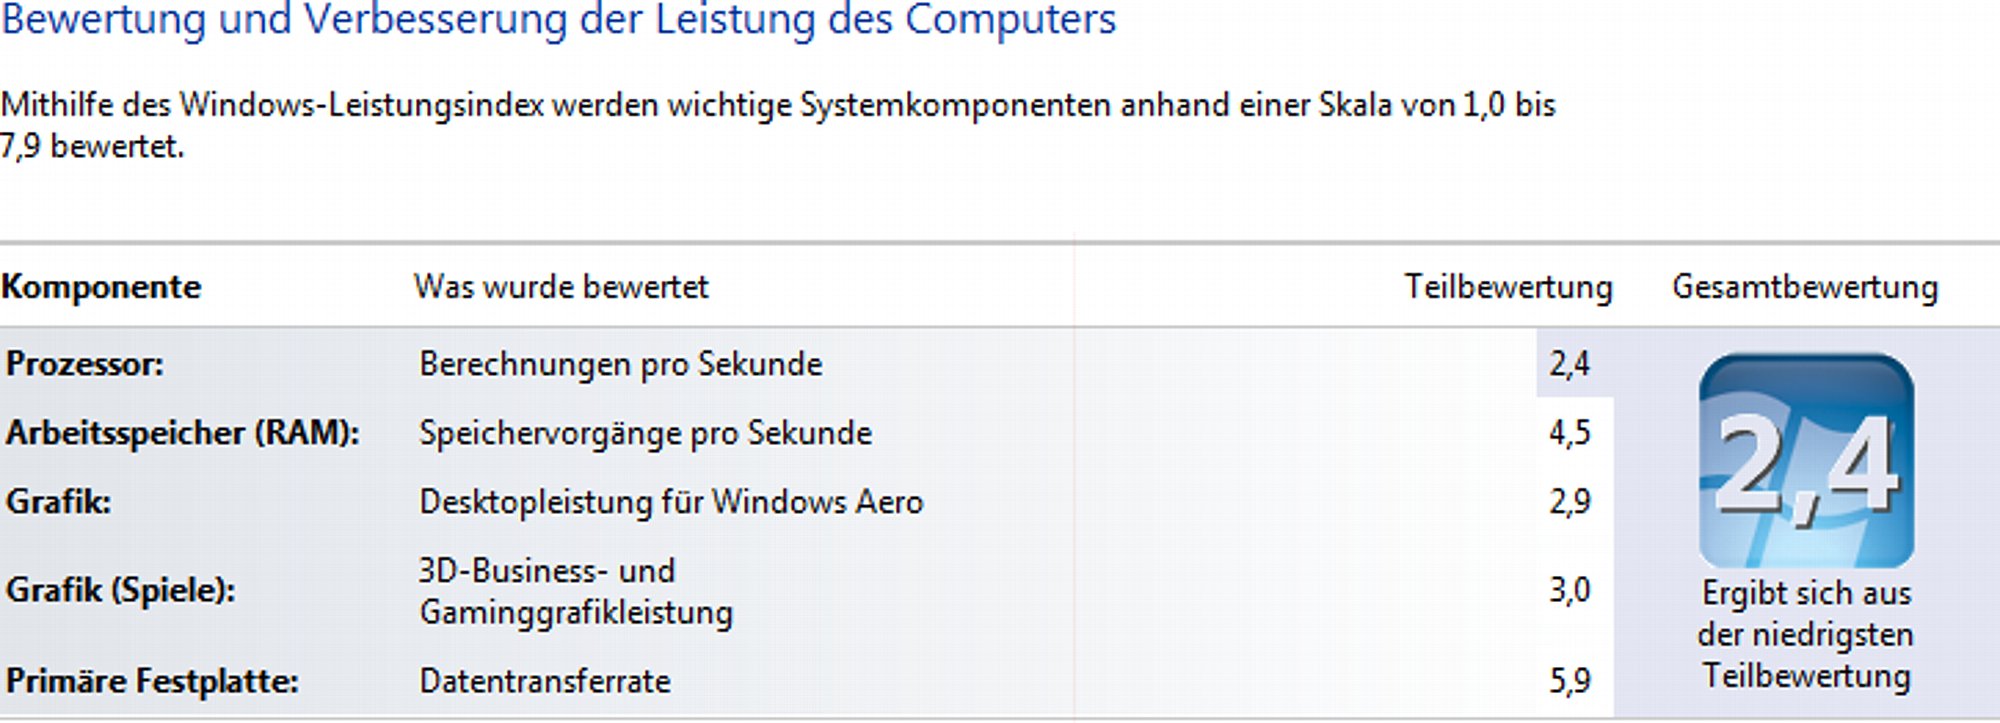Click the Bewertung und Verbesserung page heading
This screenshot has width=2000, height=723.
(558, 21)
